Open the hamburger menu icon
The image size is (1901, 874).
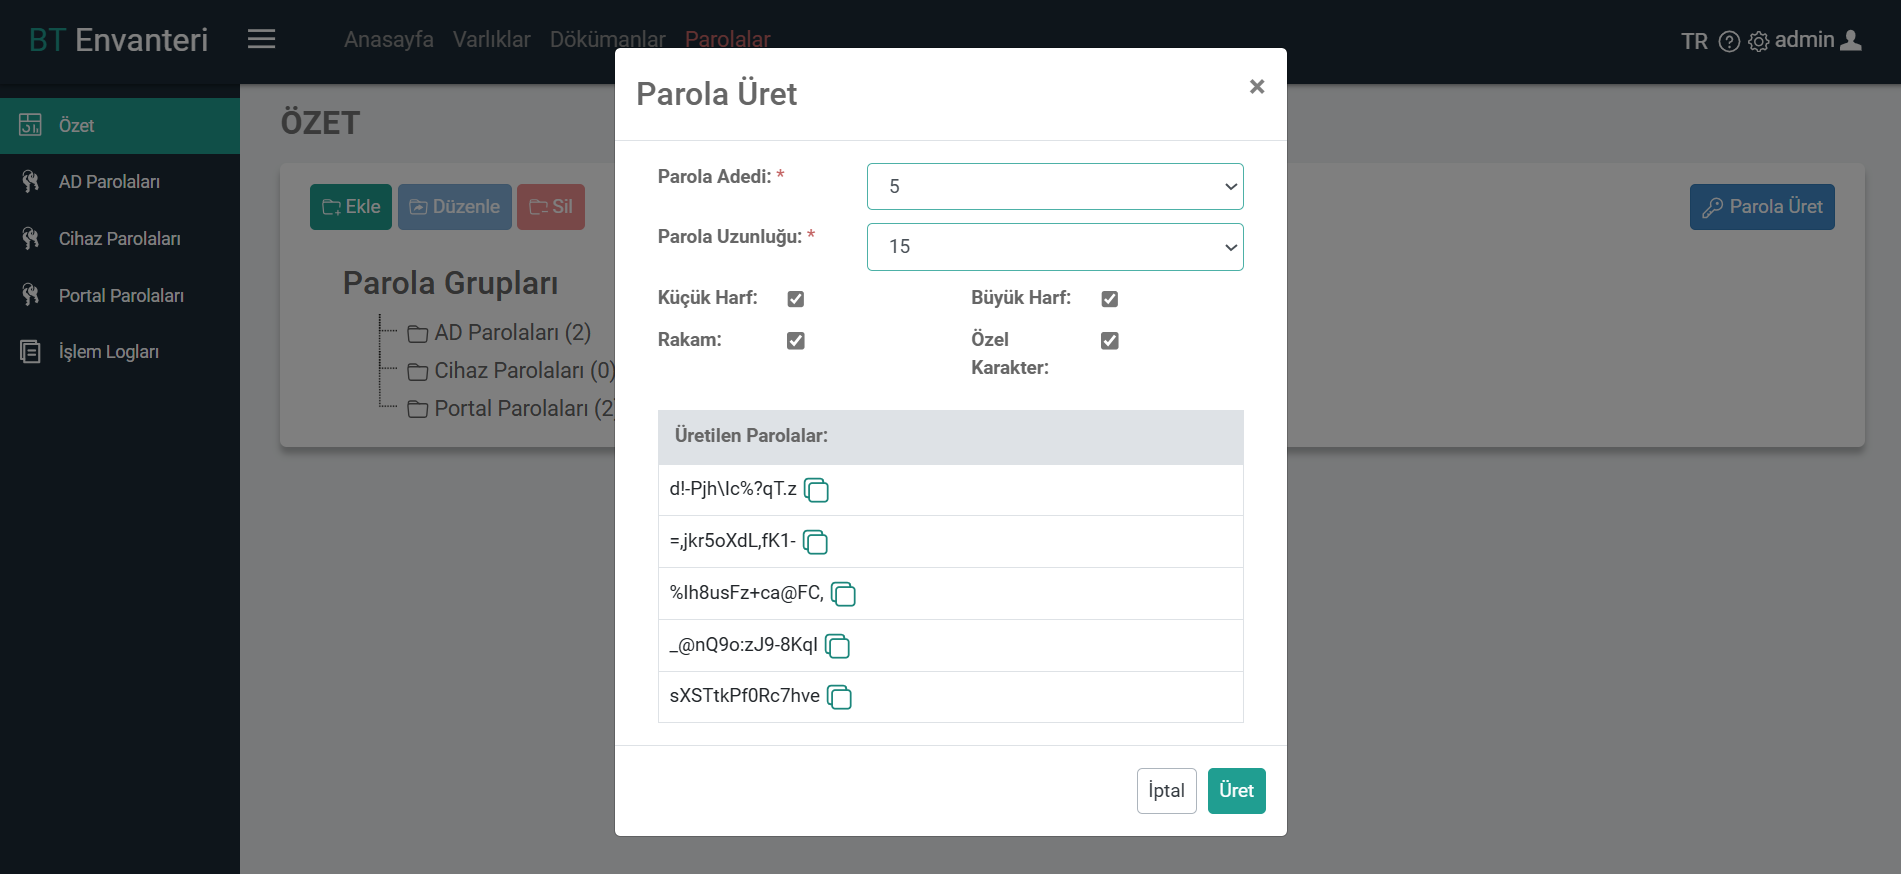(262, 39)
